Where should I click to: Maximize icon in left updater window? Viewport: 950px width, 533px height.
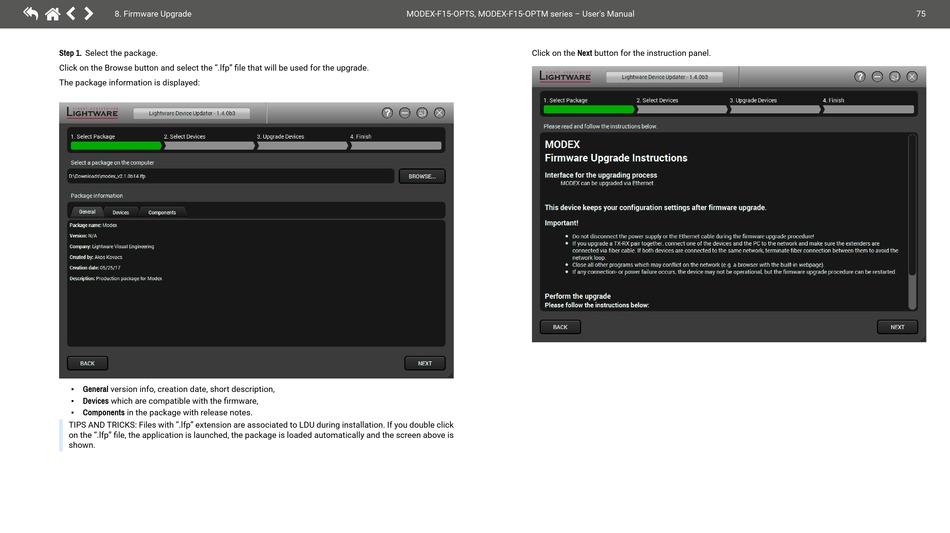point(422,113)
